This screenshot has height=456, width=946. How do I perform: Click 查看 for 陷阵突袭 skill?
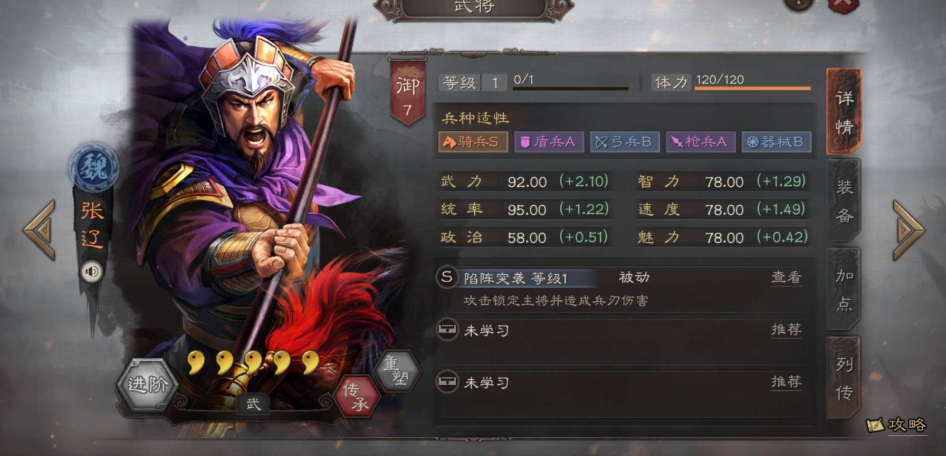tap(786, 277)
